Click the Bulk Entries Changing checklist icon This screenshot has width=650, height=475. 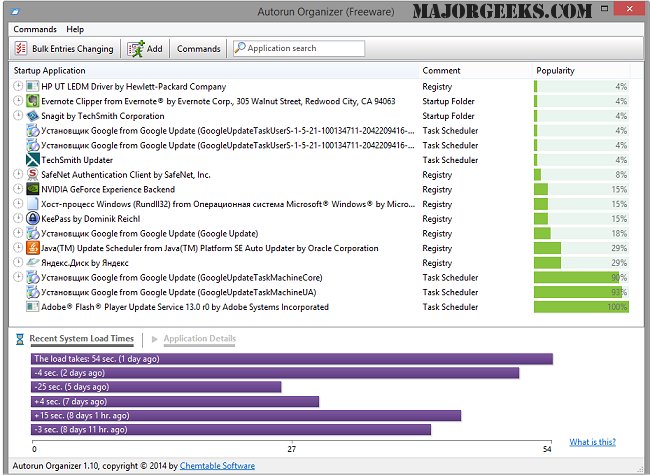point(21,48)
